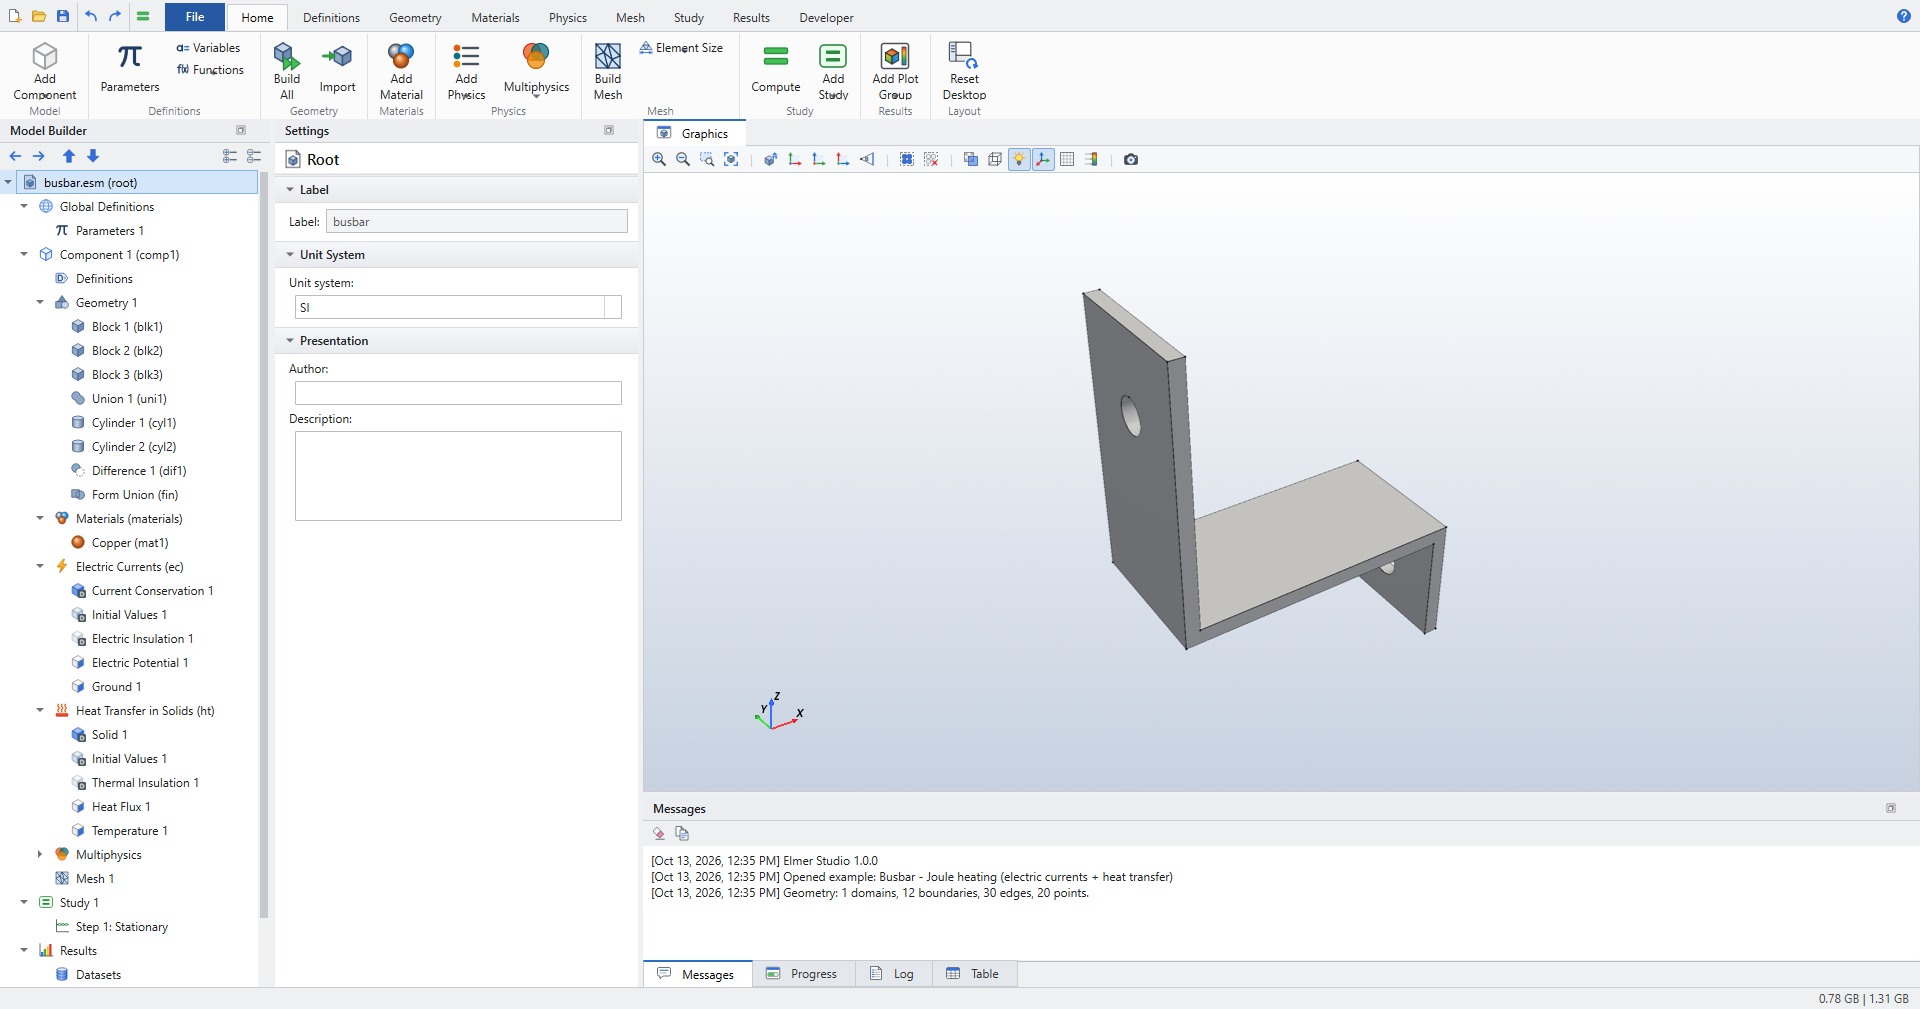Switch to the Log tab

(892, 974)
